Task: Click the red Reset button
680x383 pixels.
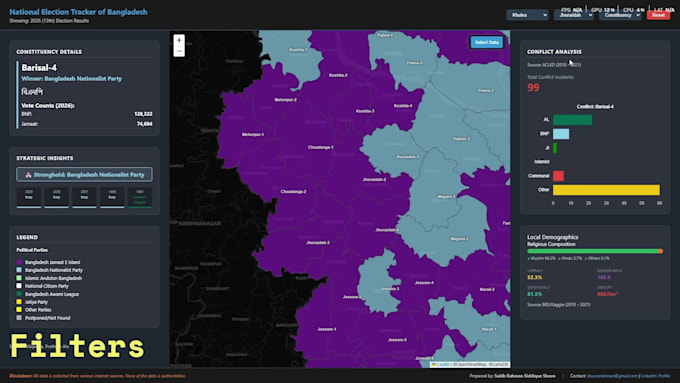Action: (658, 15)
